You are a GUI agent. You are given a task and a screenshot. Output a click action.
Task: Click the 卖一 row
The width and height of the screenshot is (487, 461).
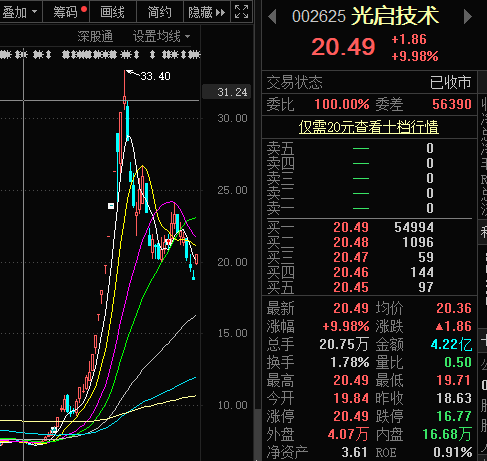point(369,208)
